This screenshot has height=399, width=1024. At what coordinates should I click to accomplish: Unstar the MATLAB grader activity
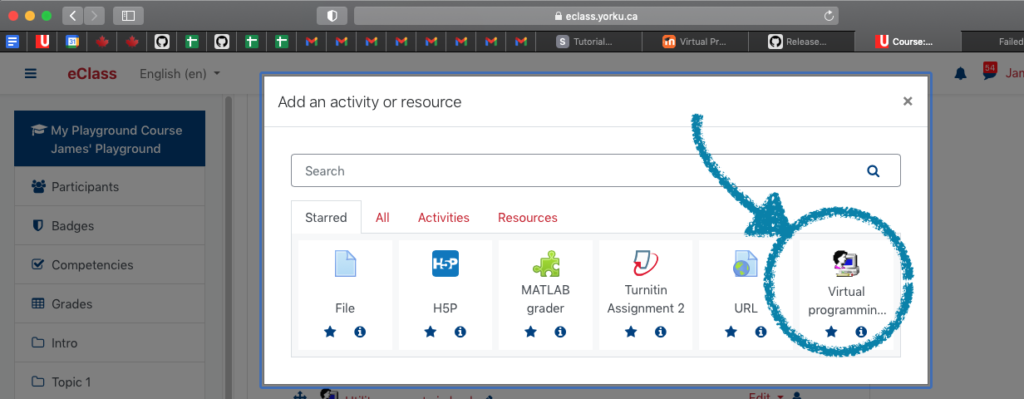pyautogui.click(x=530, y=332)
